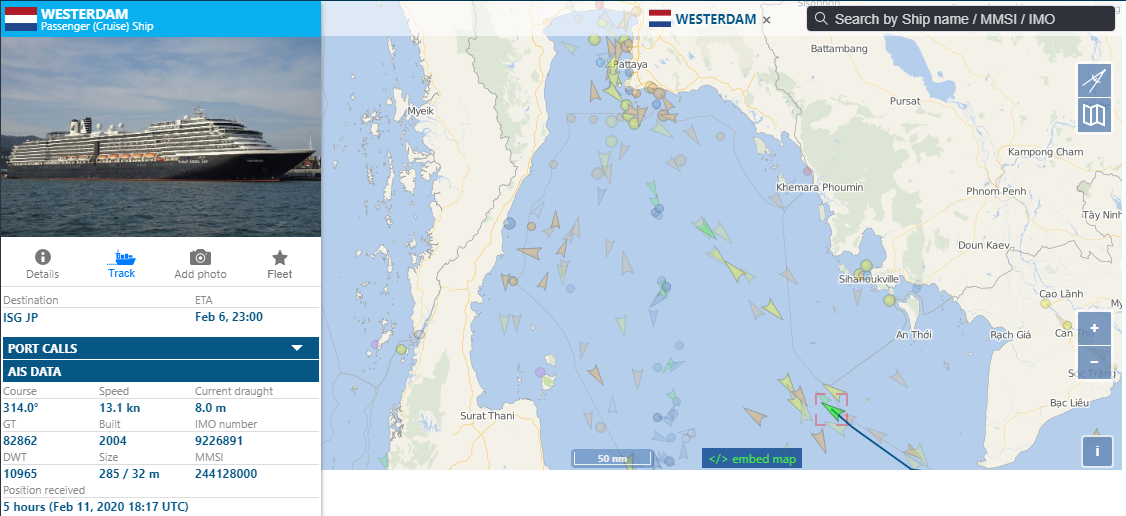
Task: Zoom in the map with plus button
Action: (1094, 328)
